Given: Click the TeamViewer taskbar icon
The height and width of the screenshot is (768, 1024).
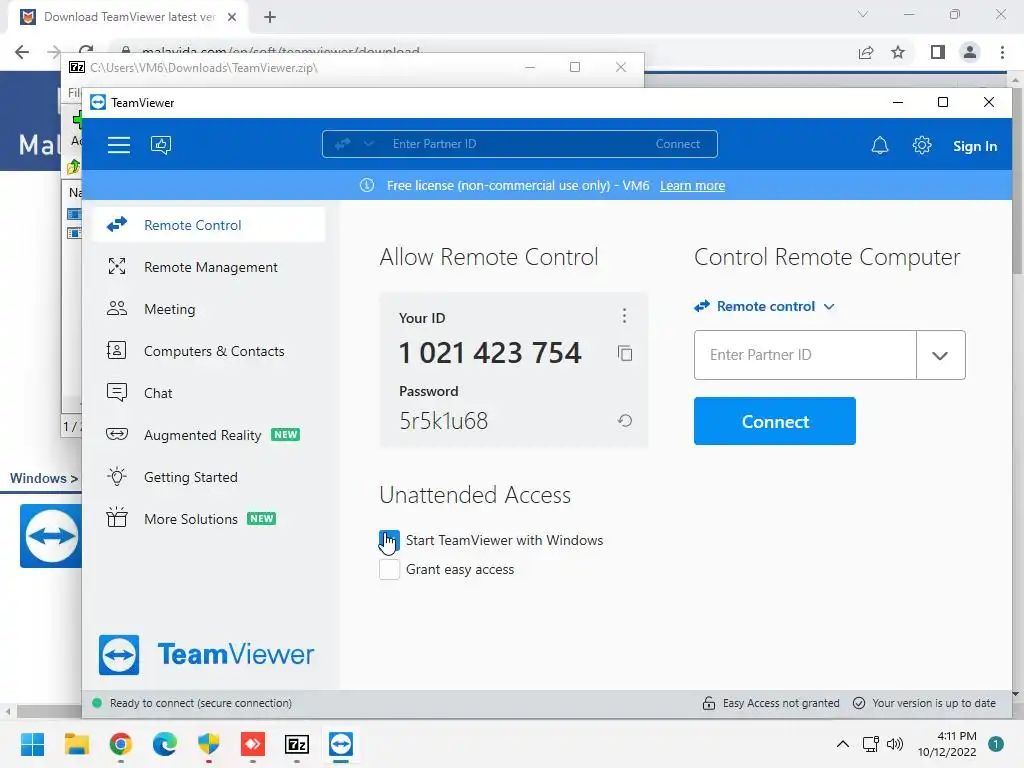Looking at the screenshot, I should point(341,744).
